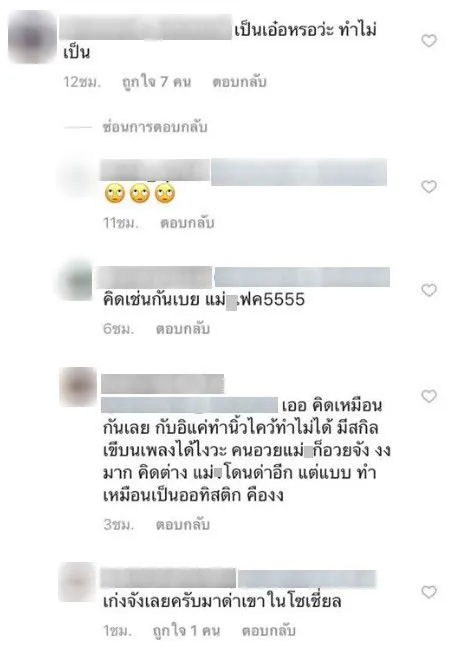The height and width of the screenshot is (654, 463).
Task: View likes on ถูกใจ 1 คน
Action: (186, 631)
